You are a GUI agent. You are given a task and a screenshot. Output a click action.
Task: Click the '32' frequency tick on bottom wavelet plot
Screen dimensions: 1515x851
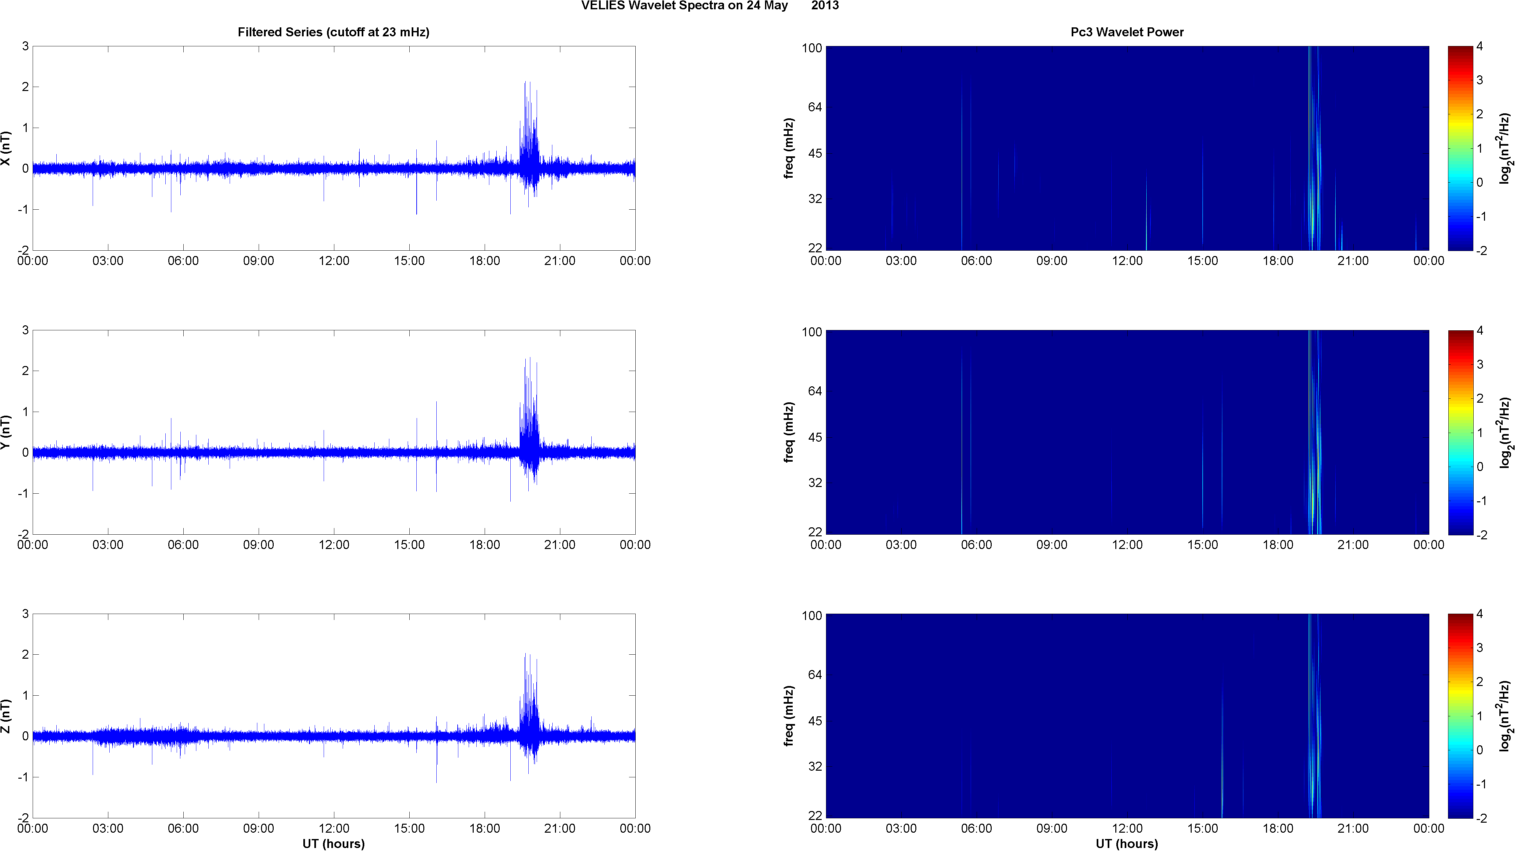click(x=814, y=767)
